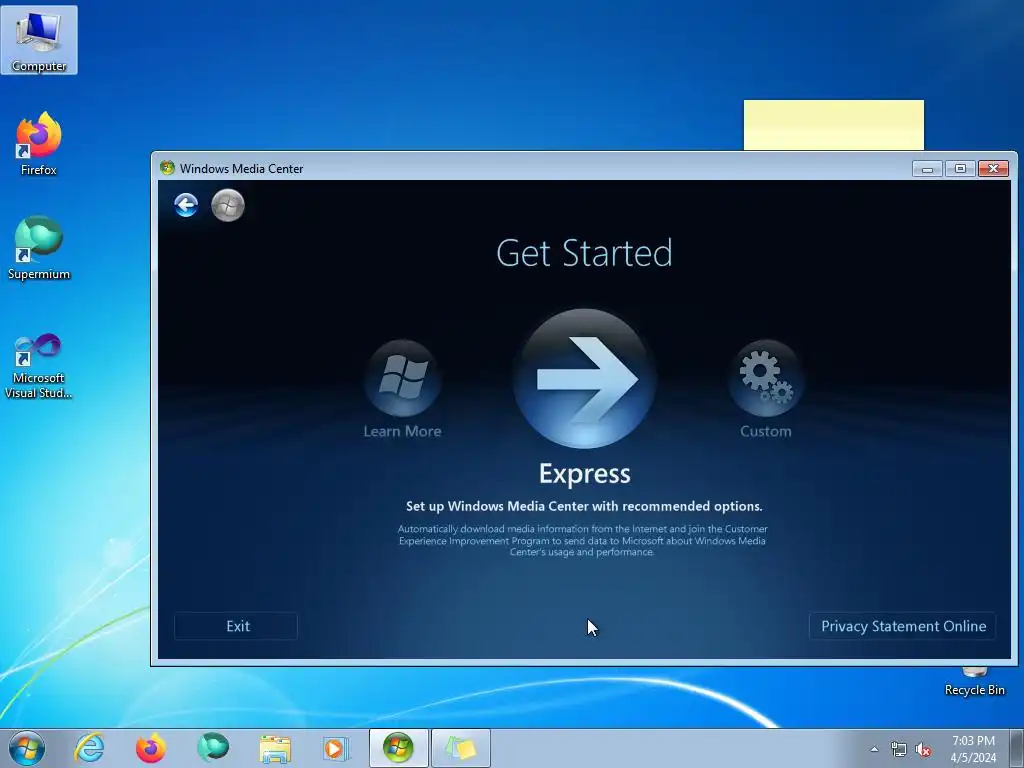Switch to Sticky Notes taskbar button
Screen dimensions: 1024x768
(460, 748)
